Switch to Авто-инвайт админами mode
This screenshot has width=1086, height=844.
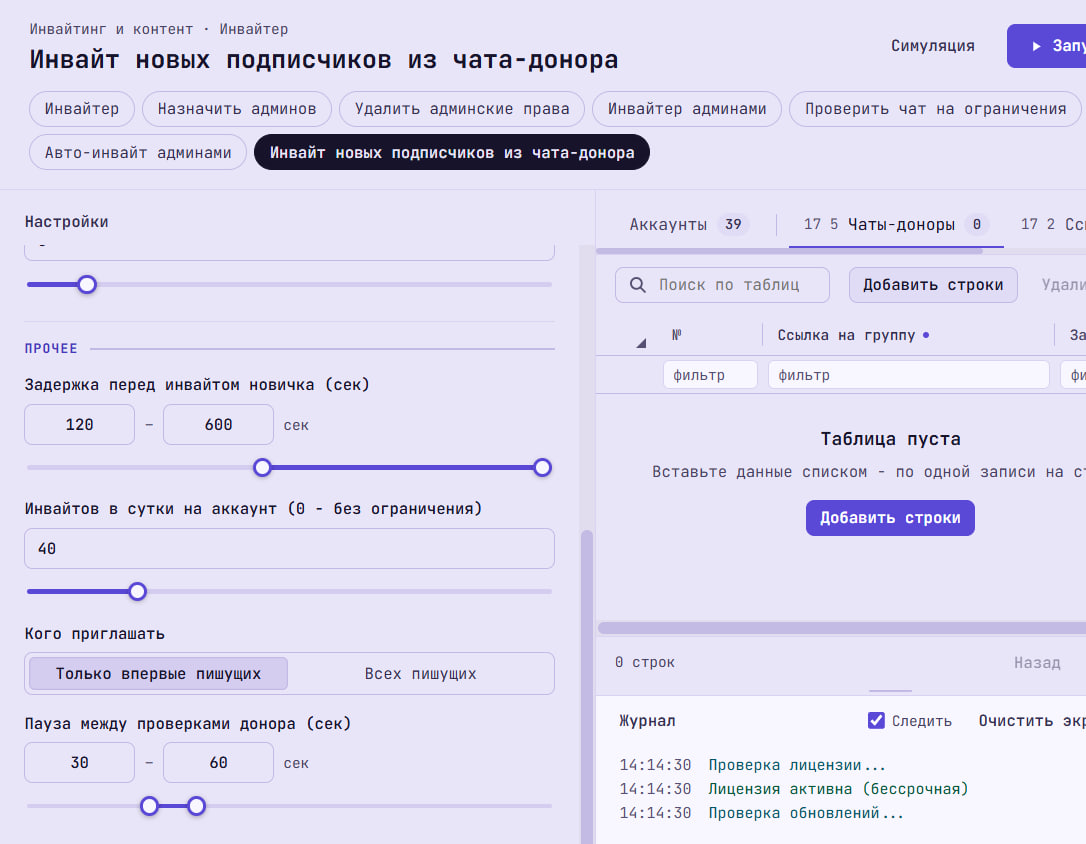[x=138, y=152]
